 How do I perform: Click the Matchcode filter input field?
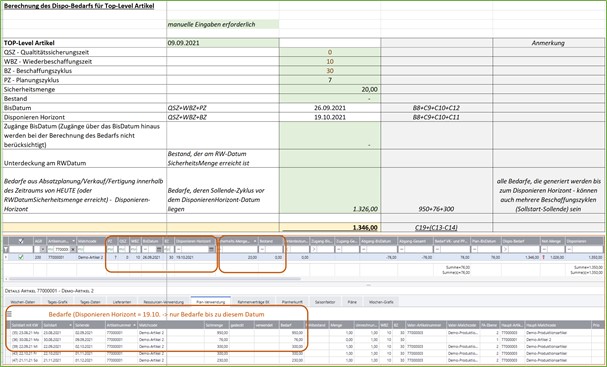coord(91,250)
